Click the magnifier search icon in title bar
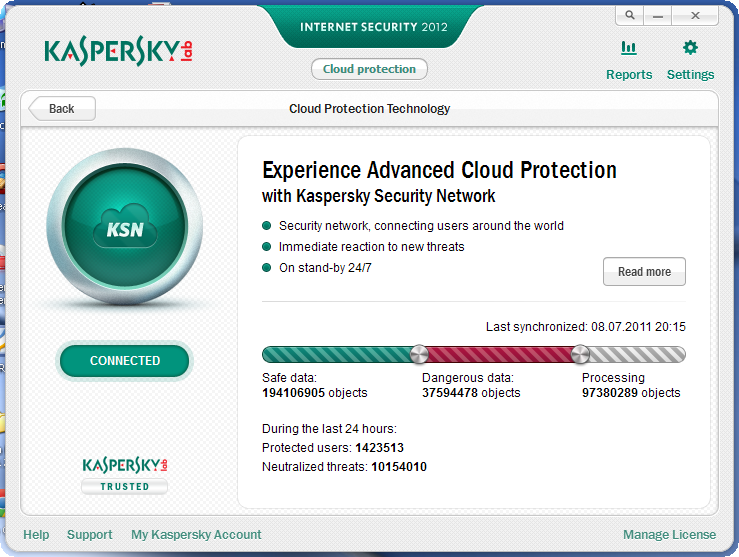The image size is (739, 557). click(x=630, y=16)
